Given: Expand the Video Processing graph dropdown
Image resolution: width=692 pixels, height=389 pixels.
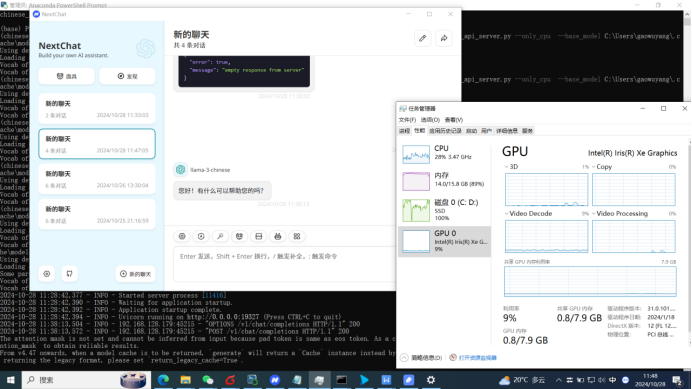Looking at the screenshot, I should point(594,213).
